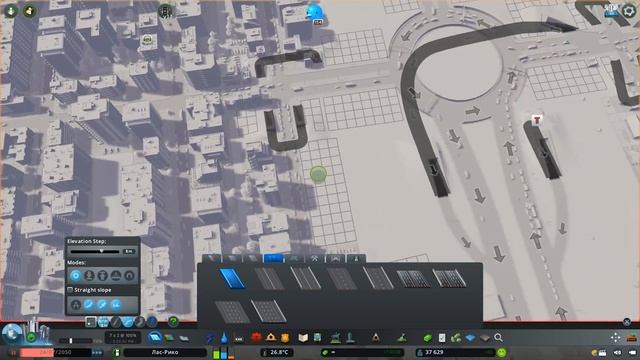Image resolution: width=640 pixels, height=360 pixels.
Task: Pick the last road thumbnail in the top row
Action: coord(449,279)
